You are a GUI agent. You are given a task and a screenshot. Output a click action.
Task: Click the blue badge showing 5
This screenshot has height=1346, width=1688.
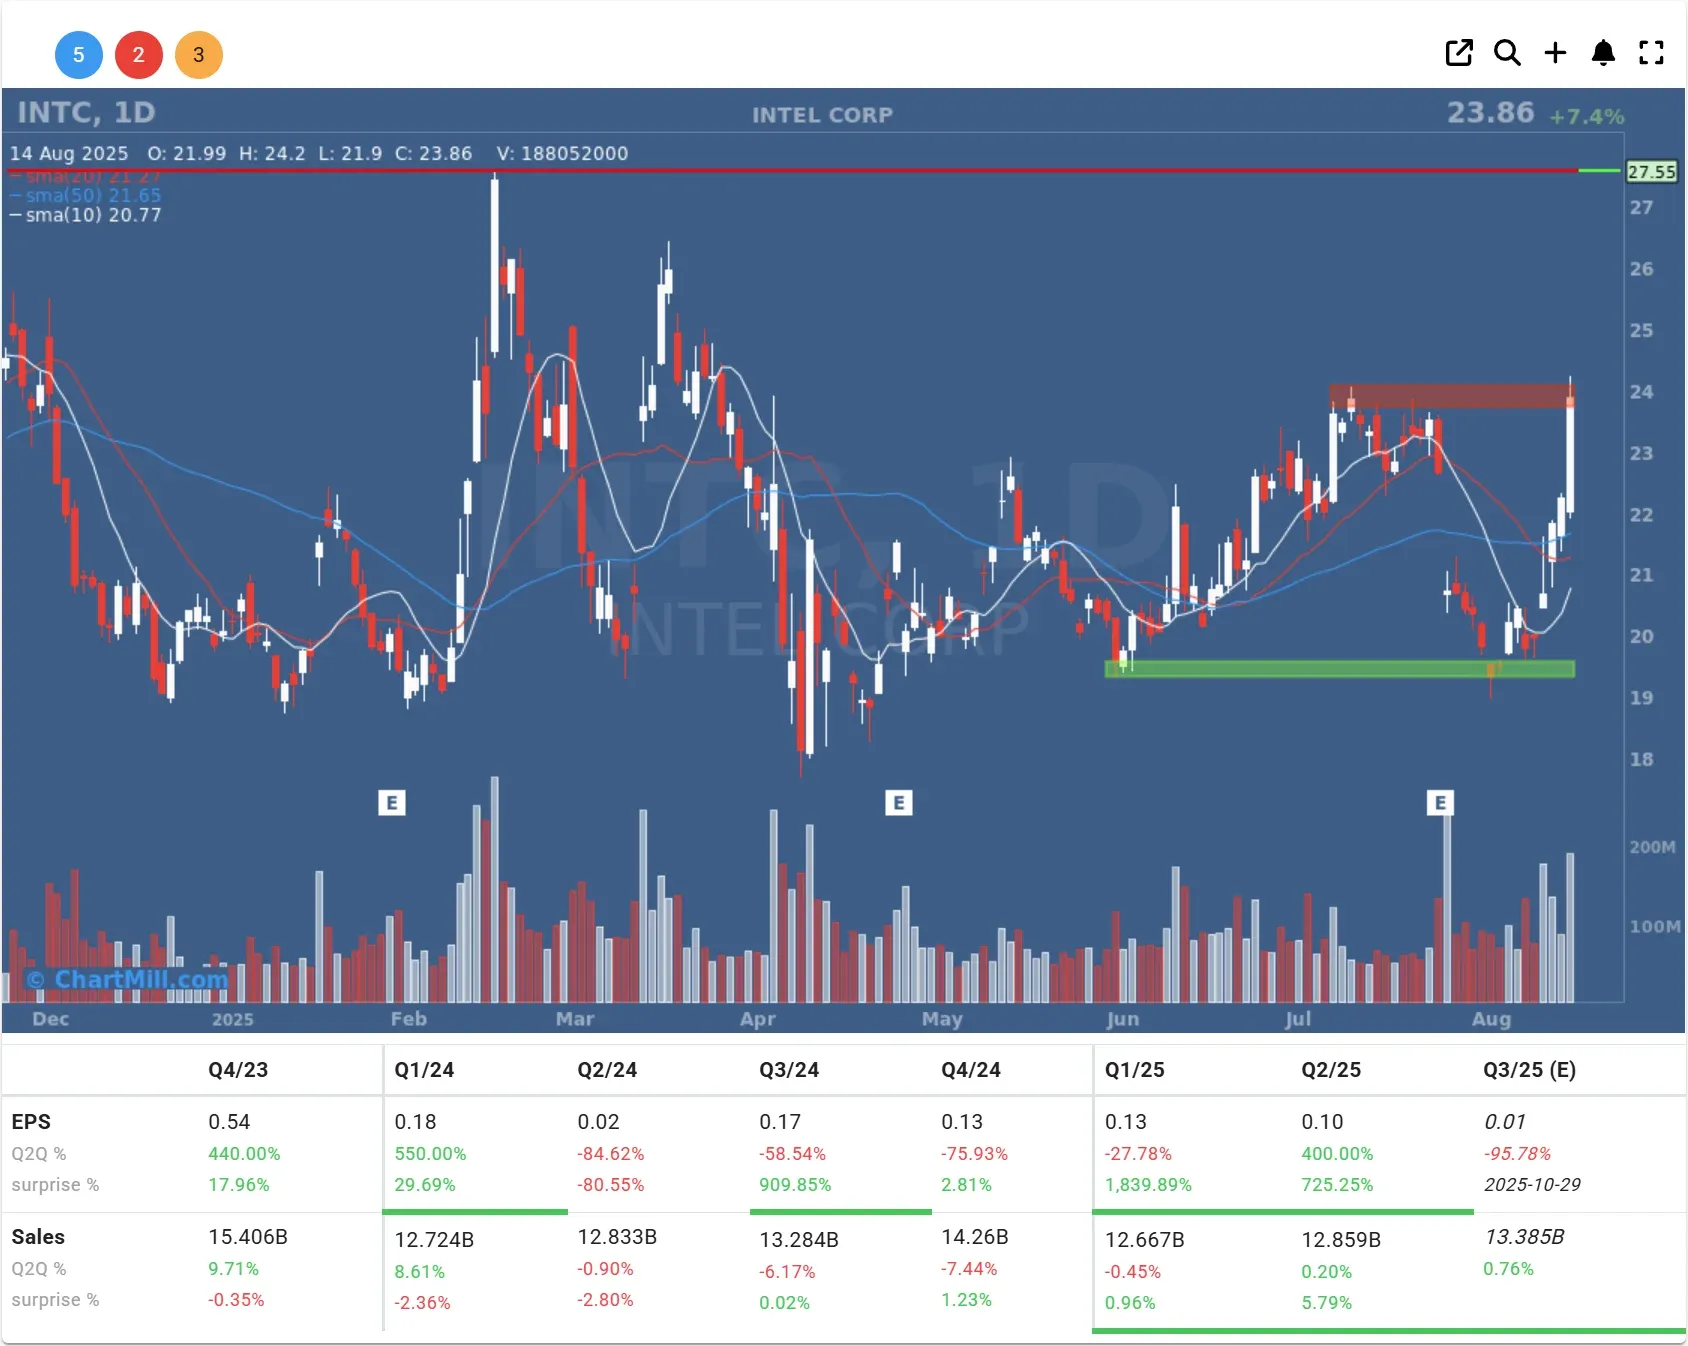tap(79, 55)
